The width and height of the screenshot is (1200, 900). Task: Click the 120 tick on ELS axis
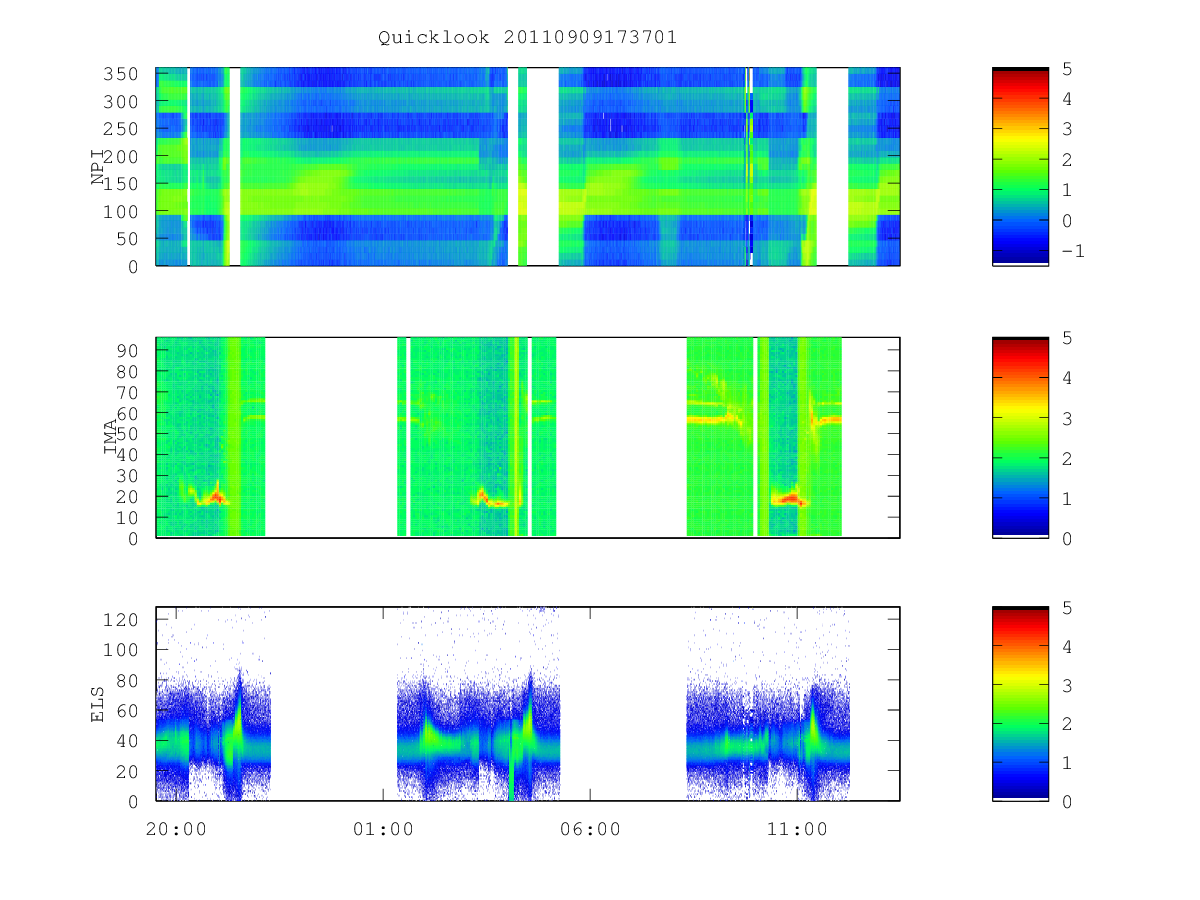[x=120, y=619]
